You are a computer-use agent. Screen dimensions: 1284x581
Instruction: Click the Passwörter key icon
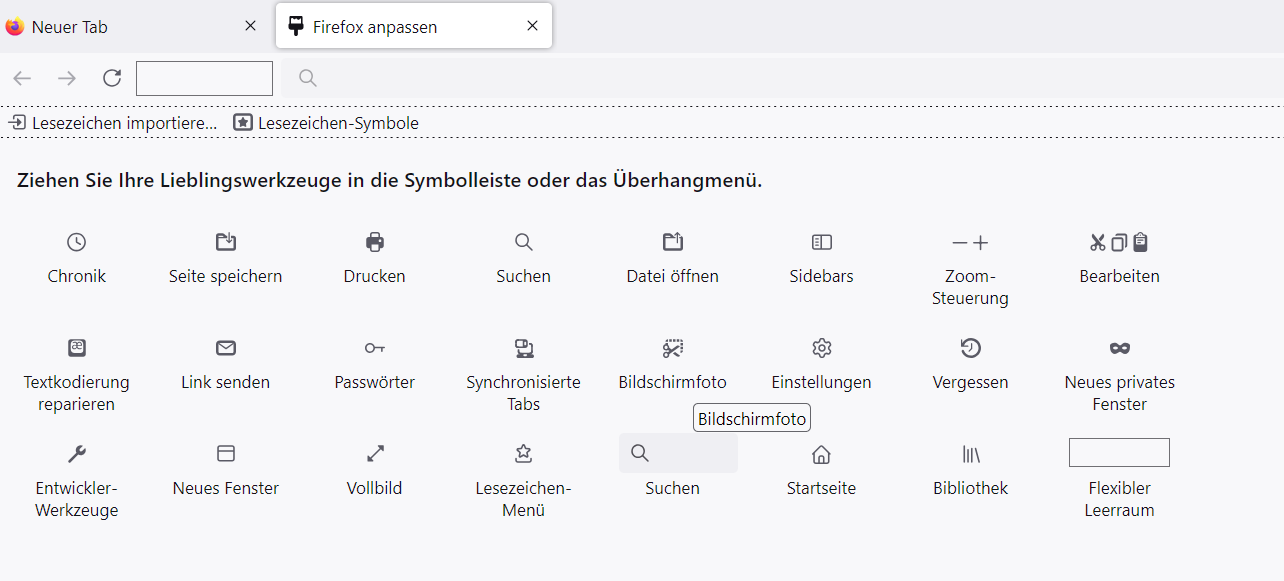375,348
